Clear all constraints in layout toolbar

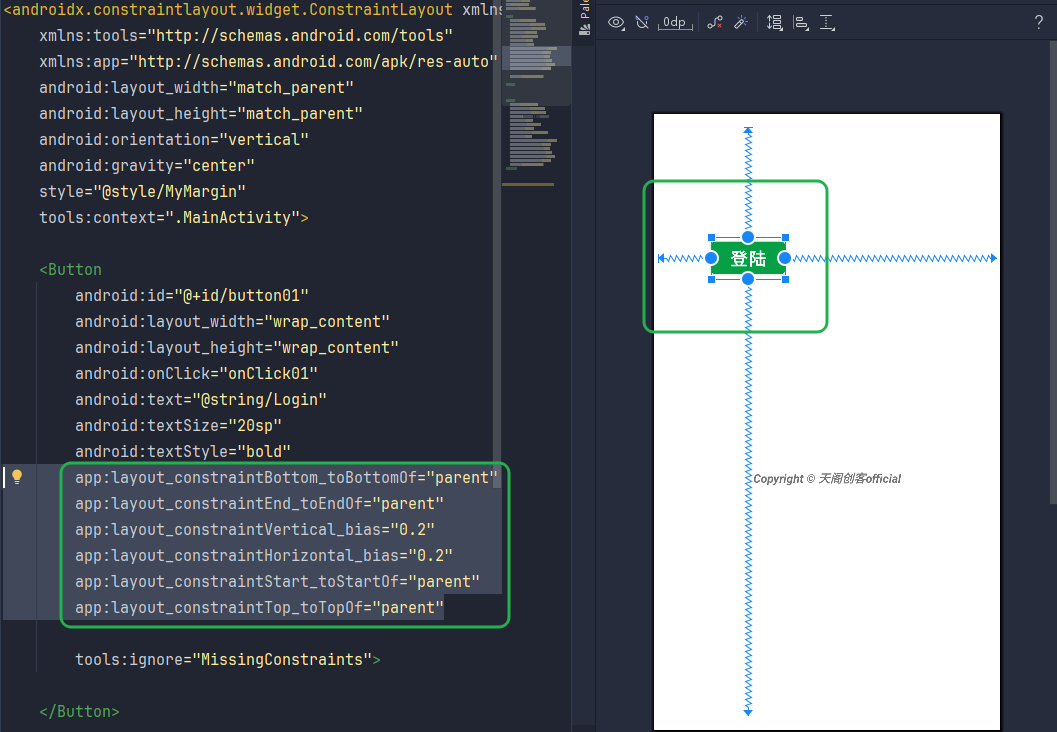(714, 22)
